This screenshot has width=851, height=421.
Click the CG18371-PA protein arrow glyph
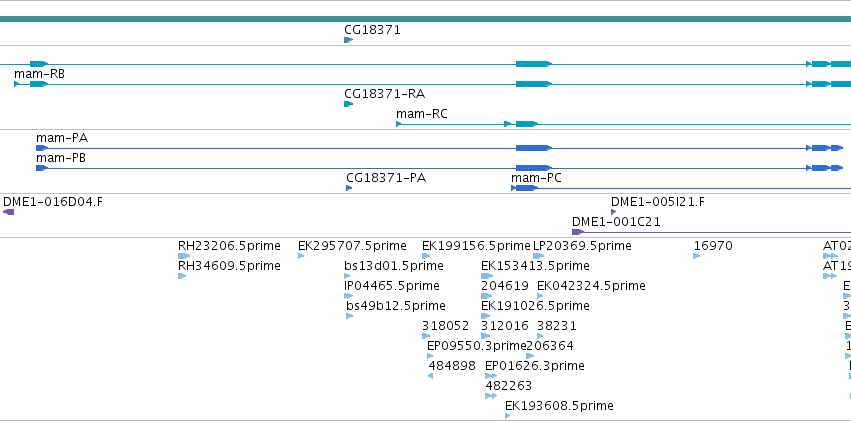pyautogui.click(x=349, y=188)
